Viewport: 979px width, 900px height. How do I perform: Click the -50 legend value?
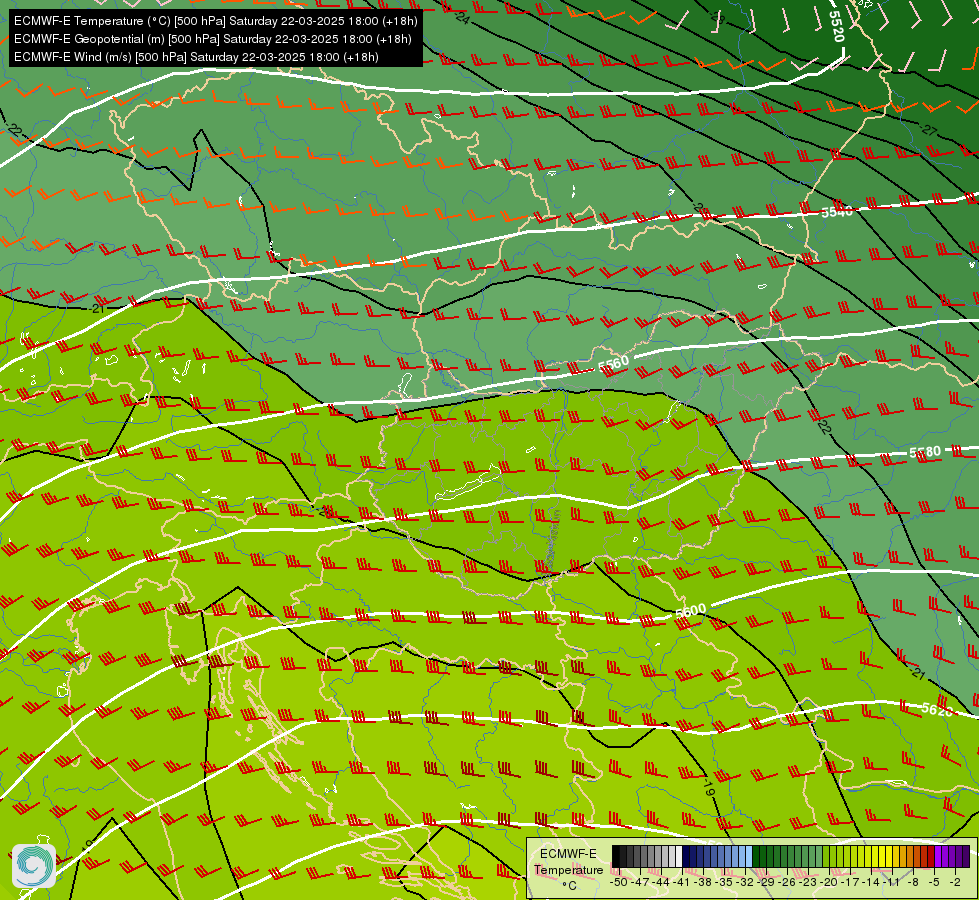click(618, 882)
